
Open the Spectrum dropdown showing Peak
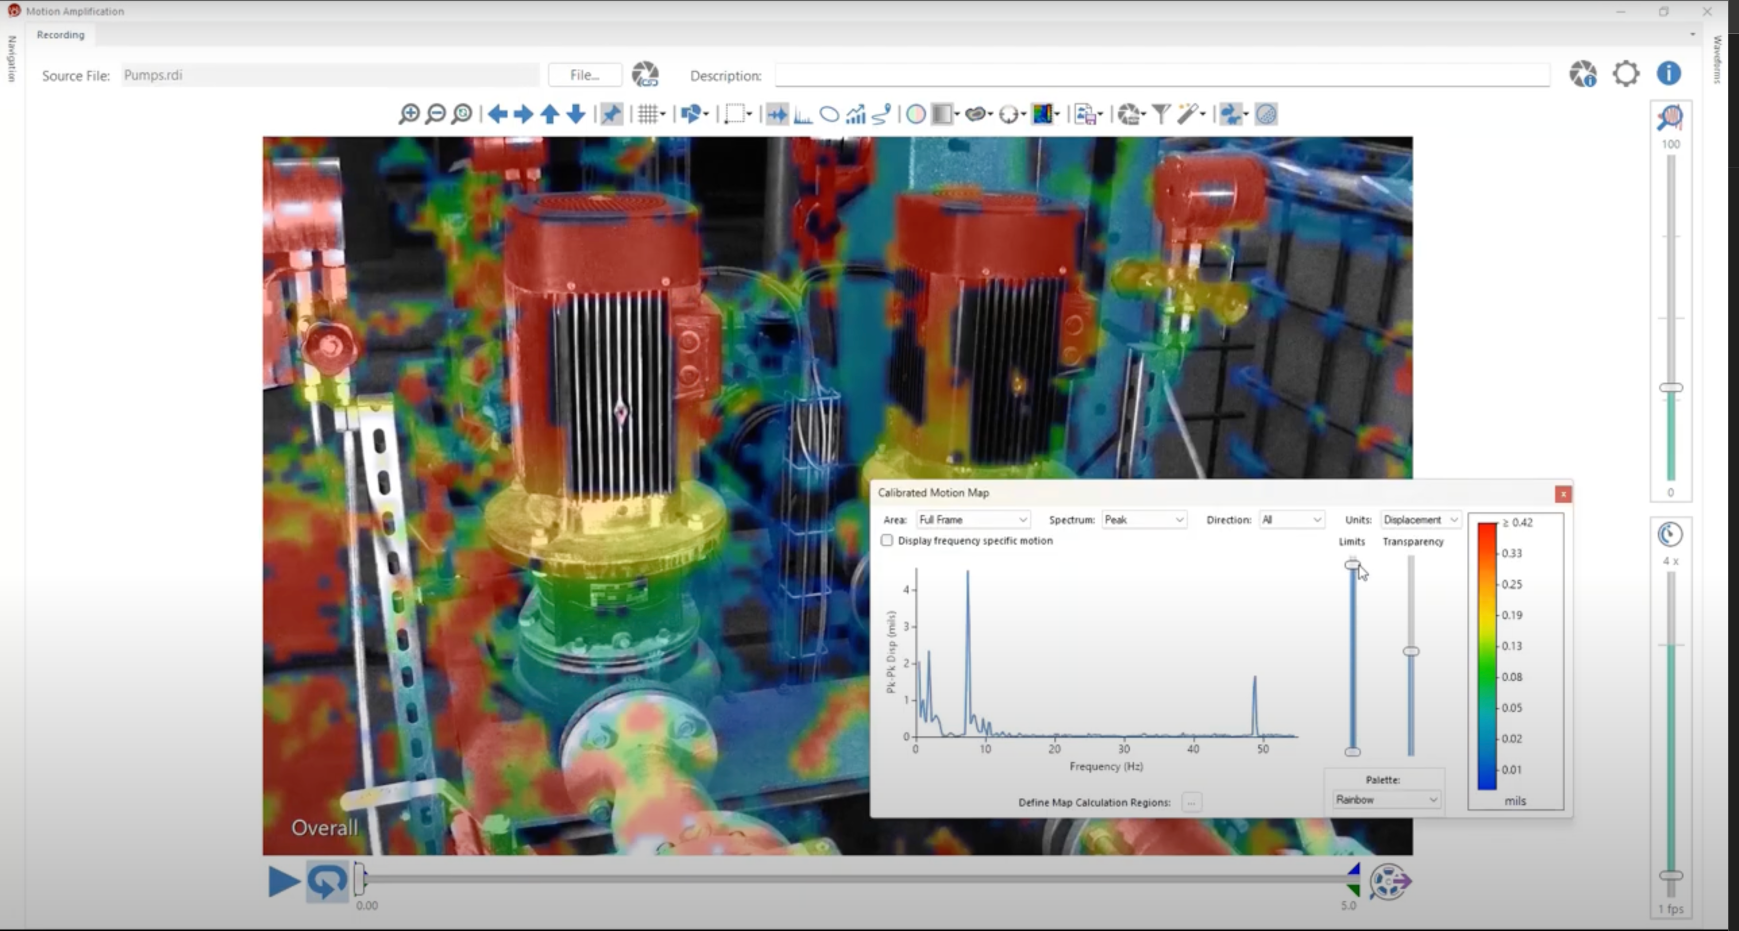(1143, 520)
